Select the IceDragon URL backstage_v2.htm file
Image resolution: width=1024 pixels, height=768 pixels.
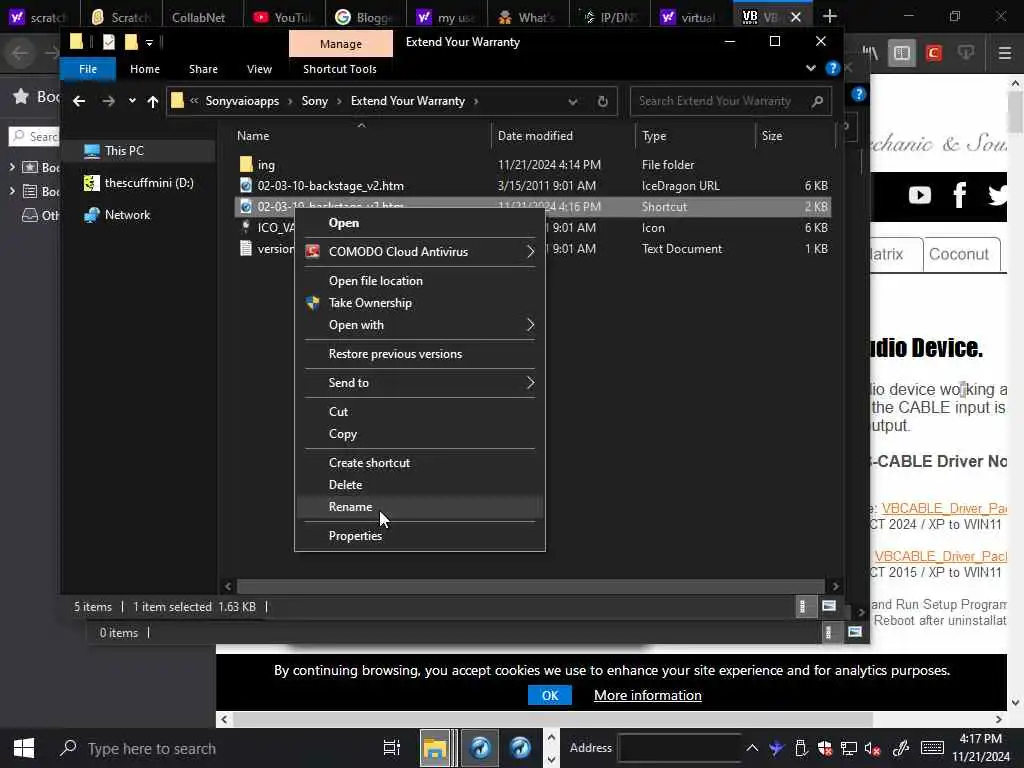[x=330, y=186]
